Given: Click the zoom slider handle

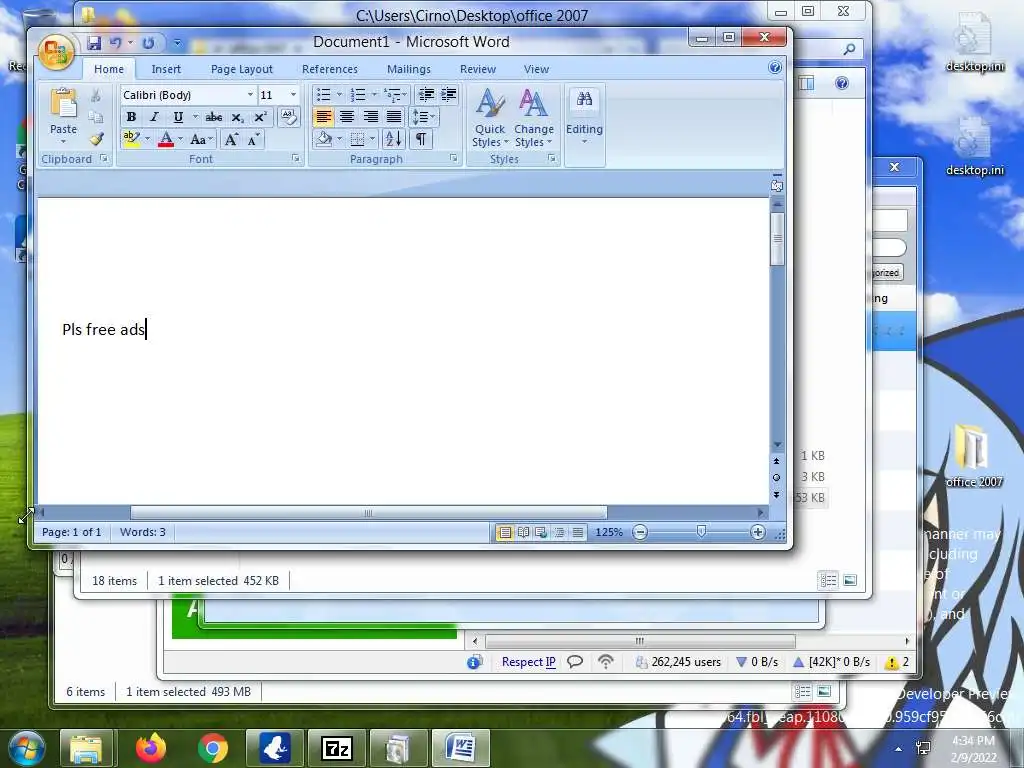Looking at the screenshot, I should 701,532.
